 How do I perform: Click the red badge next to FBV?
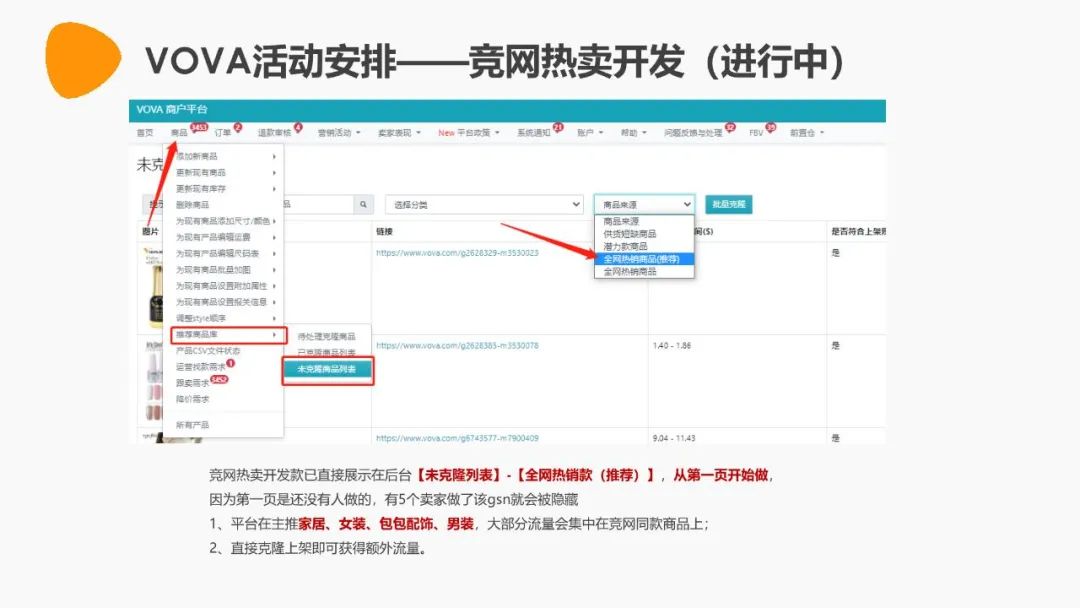coord(771,127)
